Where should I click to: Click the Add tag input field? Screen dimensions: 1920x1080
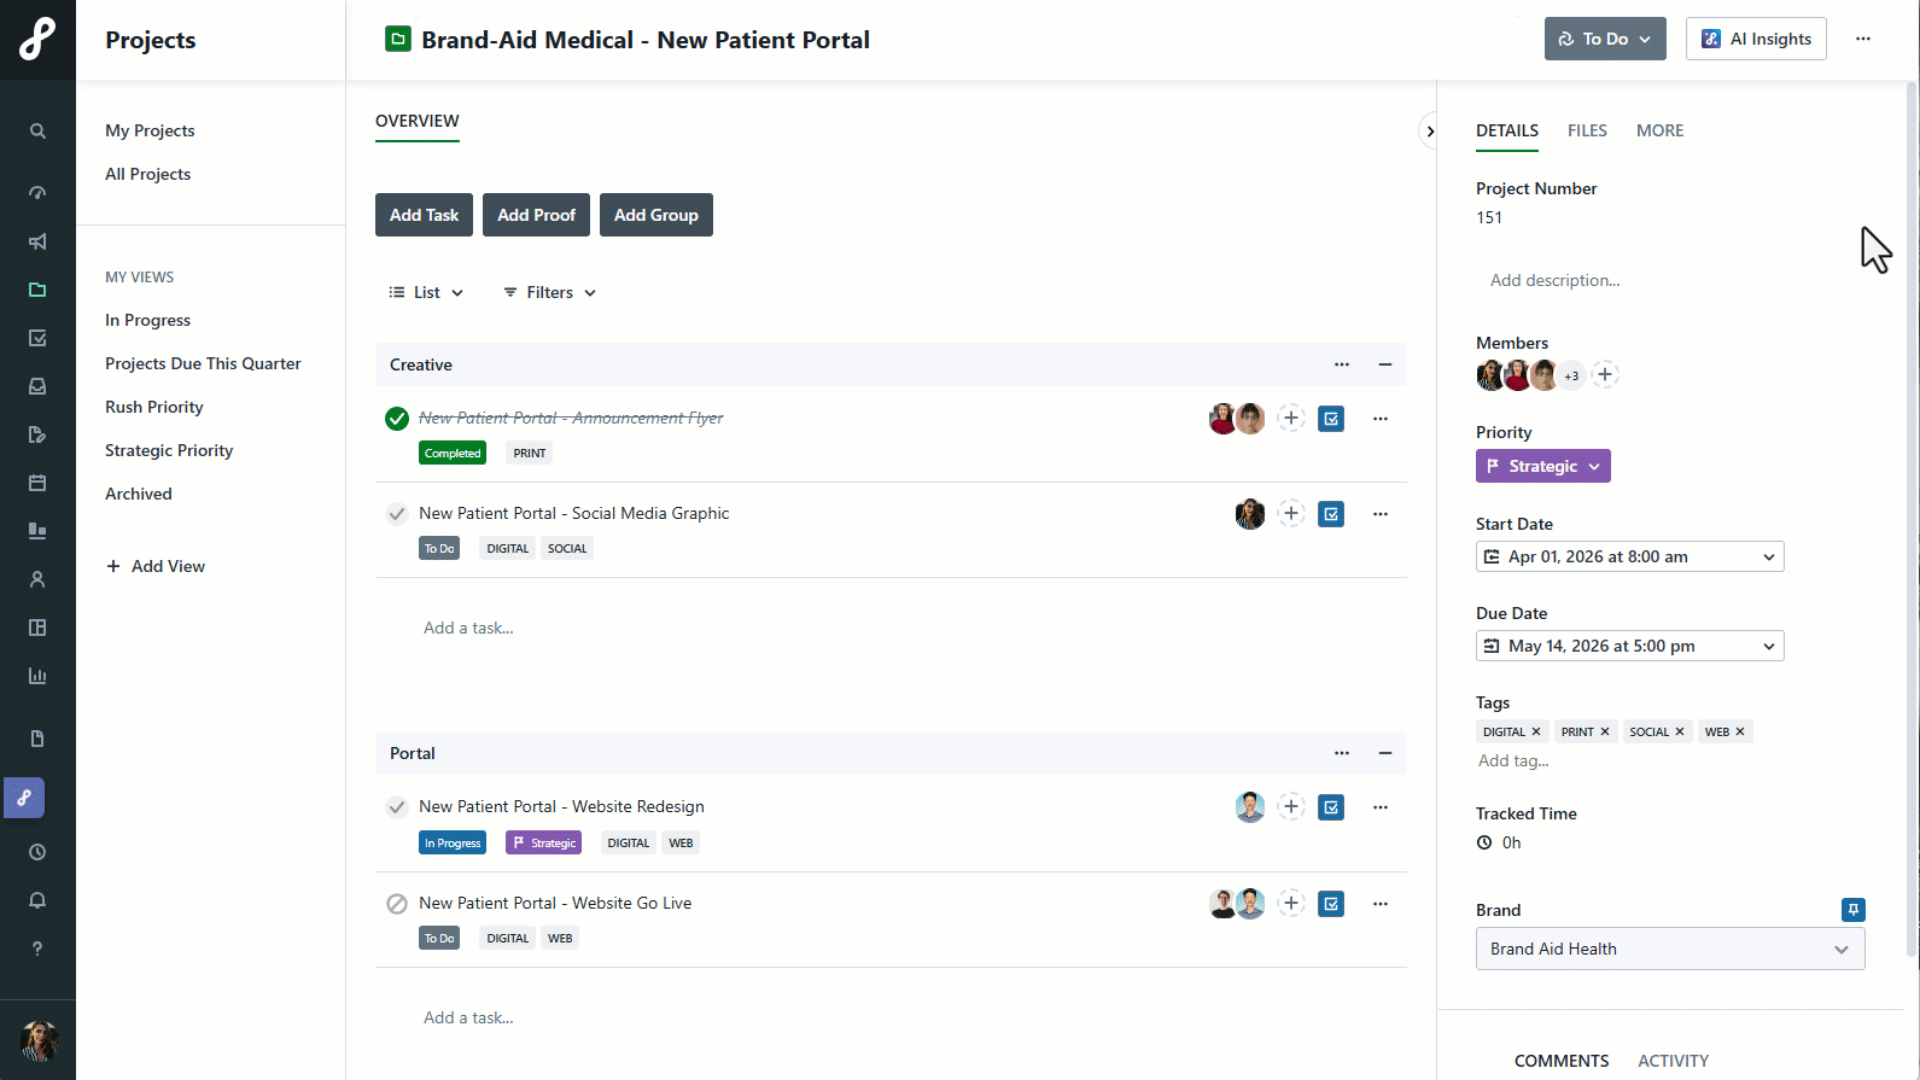tap(1513, 761)
